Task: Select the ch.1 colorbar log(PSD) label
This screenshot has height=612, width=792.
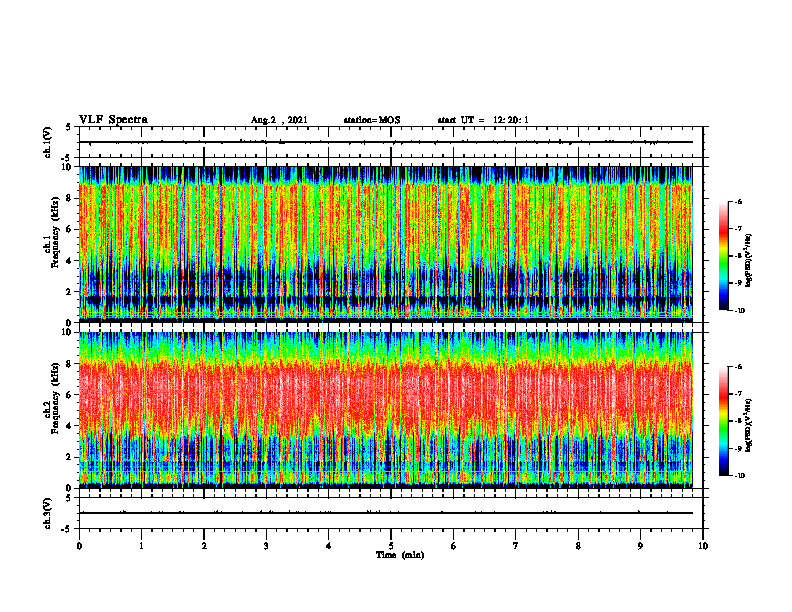Action: [749, 261]
